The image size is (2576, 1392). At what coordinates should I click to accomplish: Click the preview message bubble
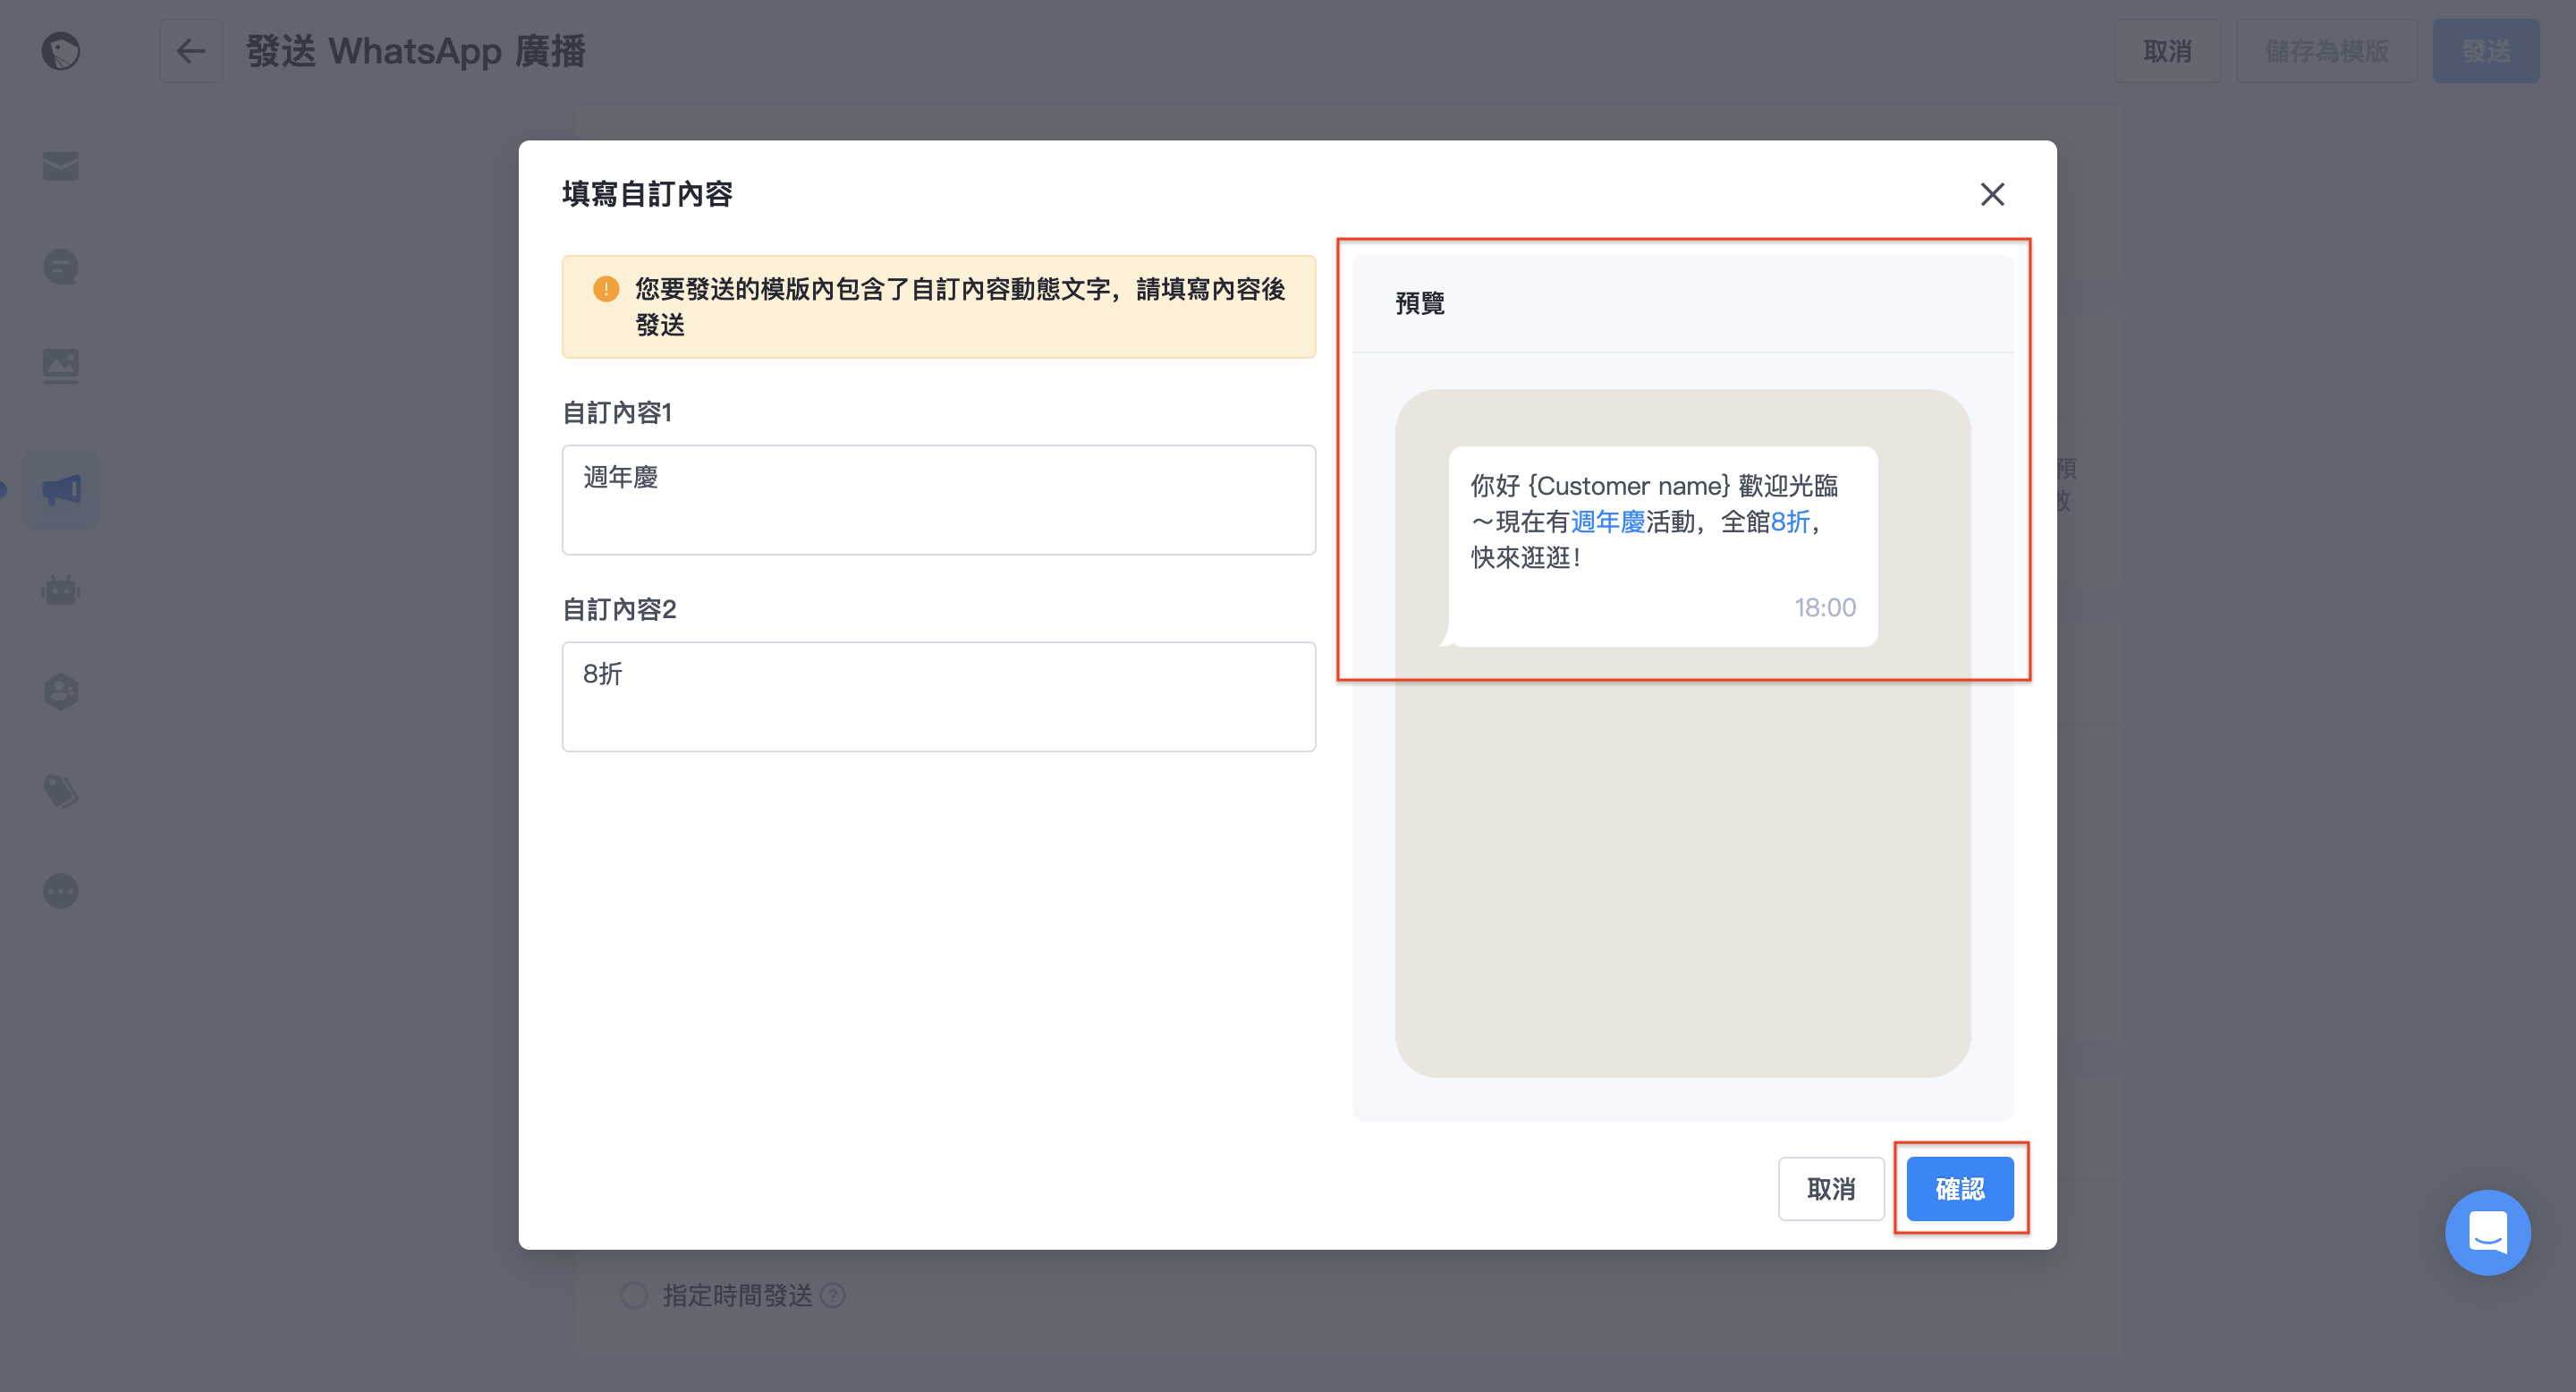point(1662,546)
